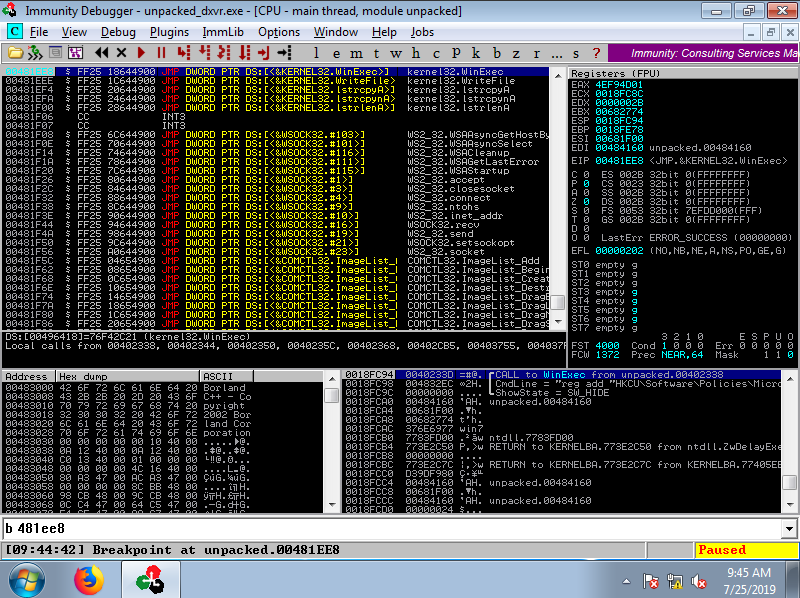This screenshot has height=598, width=800.
Task: Open the Jobs menu
Action: pos(422,32)
